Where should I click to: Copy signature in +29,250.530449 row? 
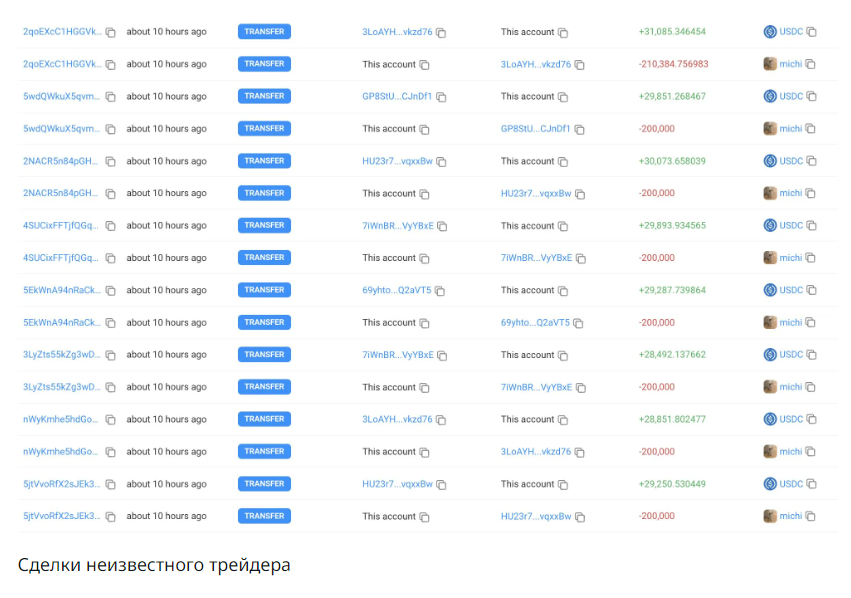(x=111, y=484)
